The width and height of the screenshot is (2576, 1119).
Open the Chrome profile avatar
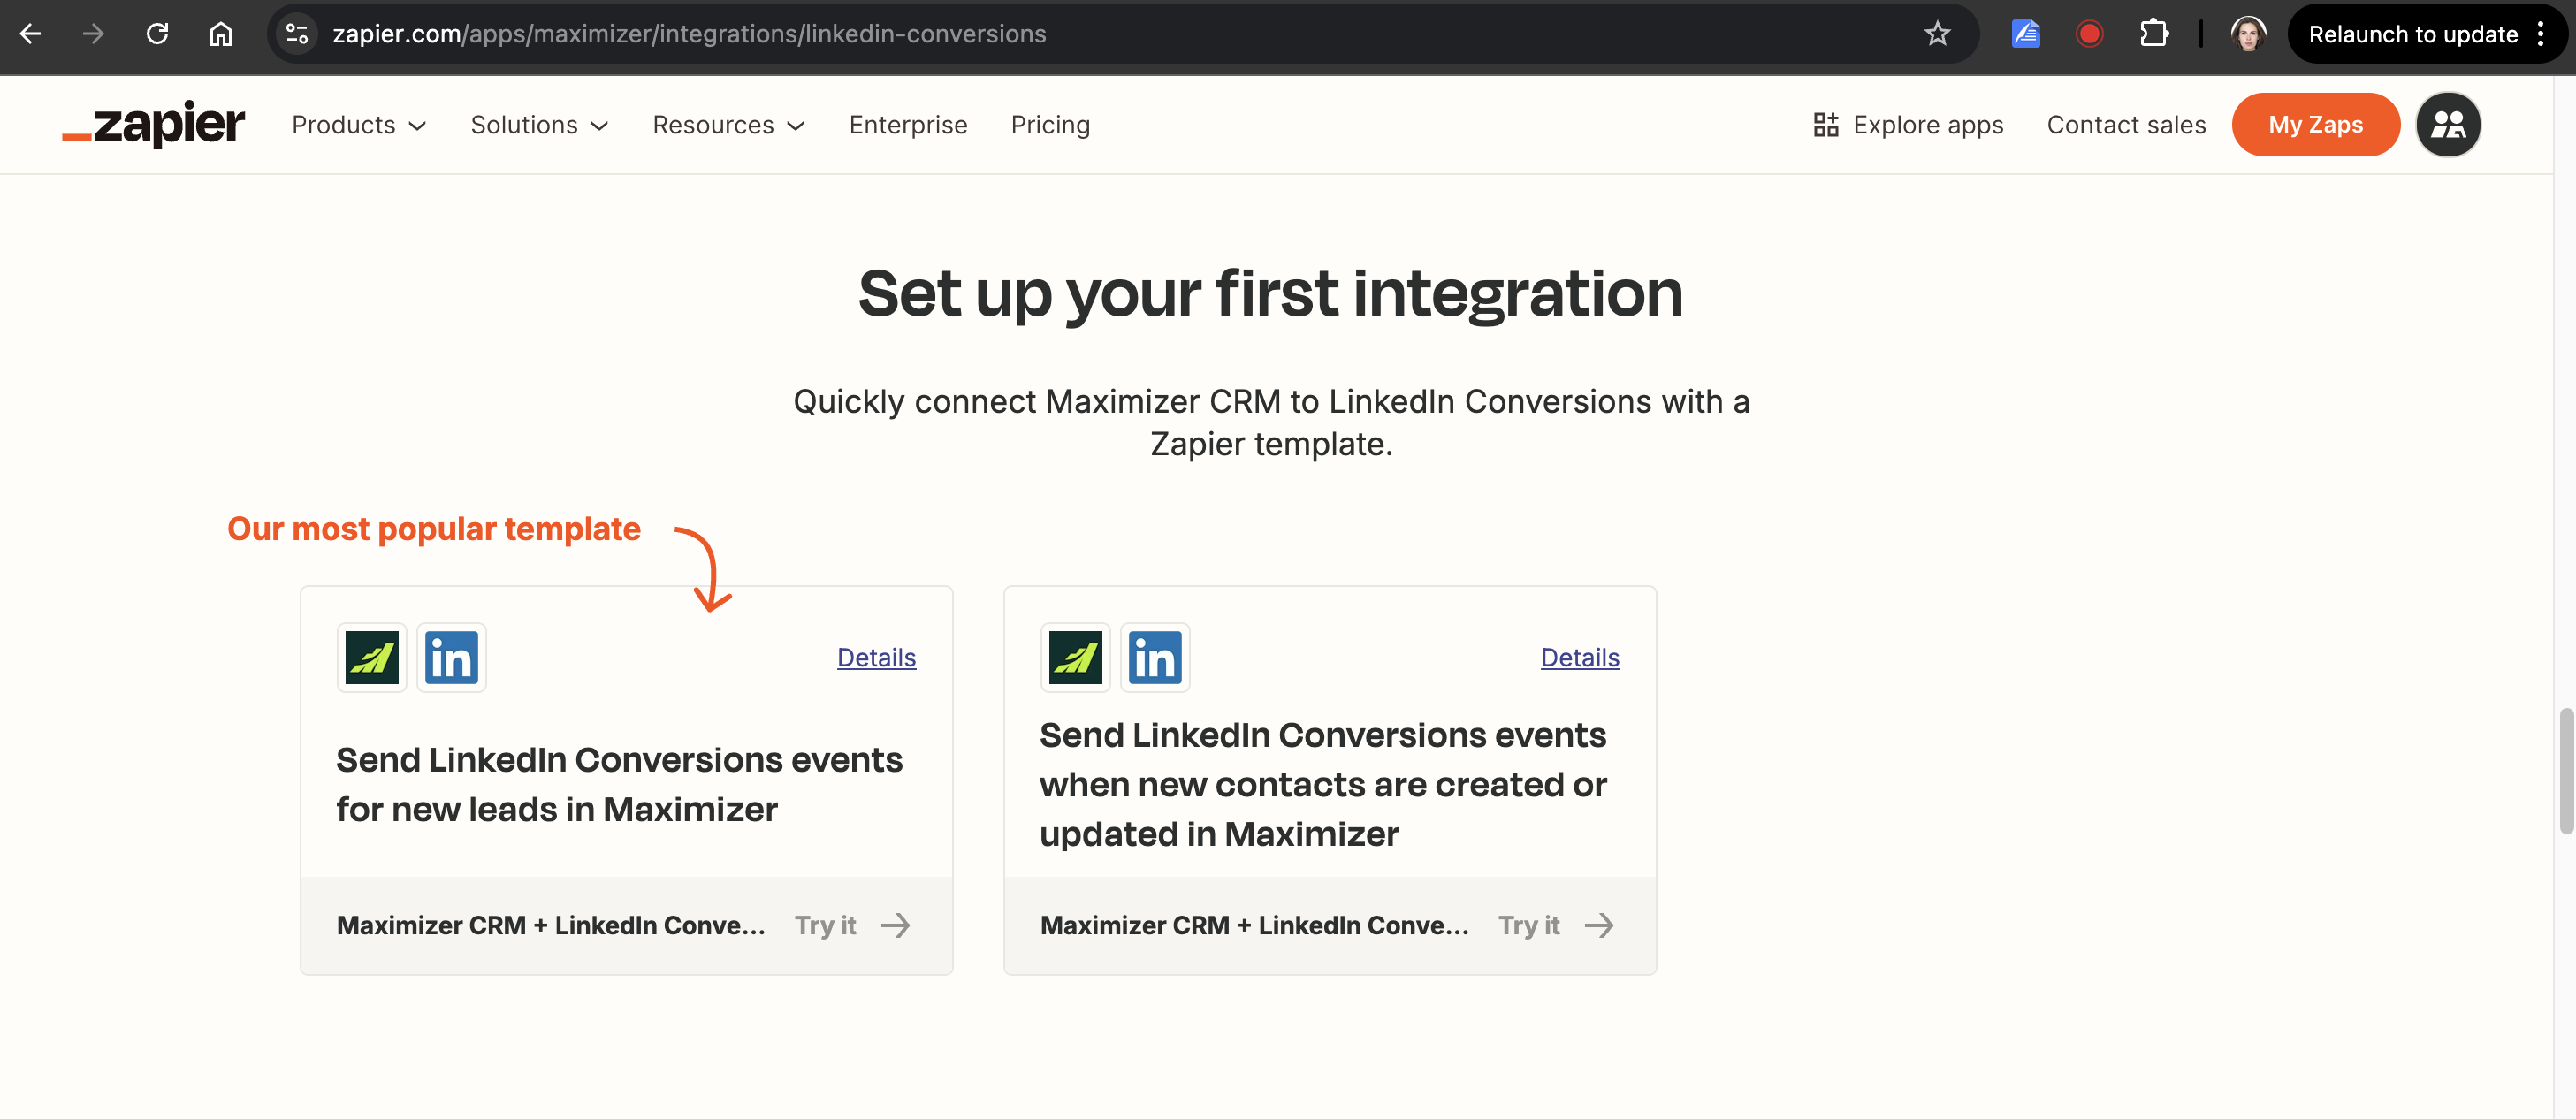point(2248,34)
